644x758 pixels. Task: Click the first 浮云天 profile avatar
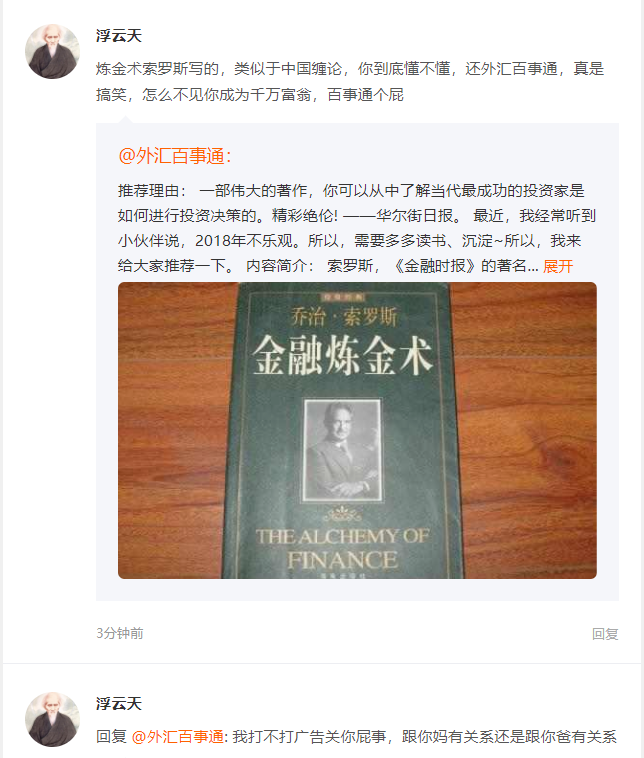click(x=53, y=52)
